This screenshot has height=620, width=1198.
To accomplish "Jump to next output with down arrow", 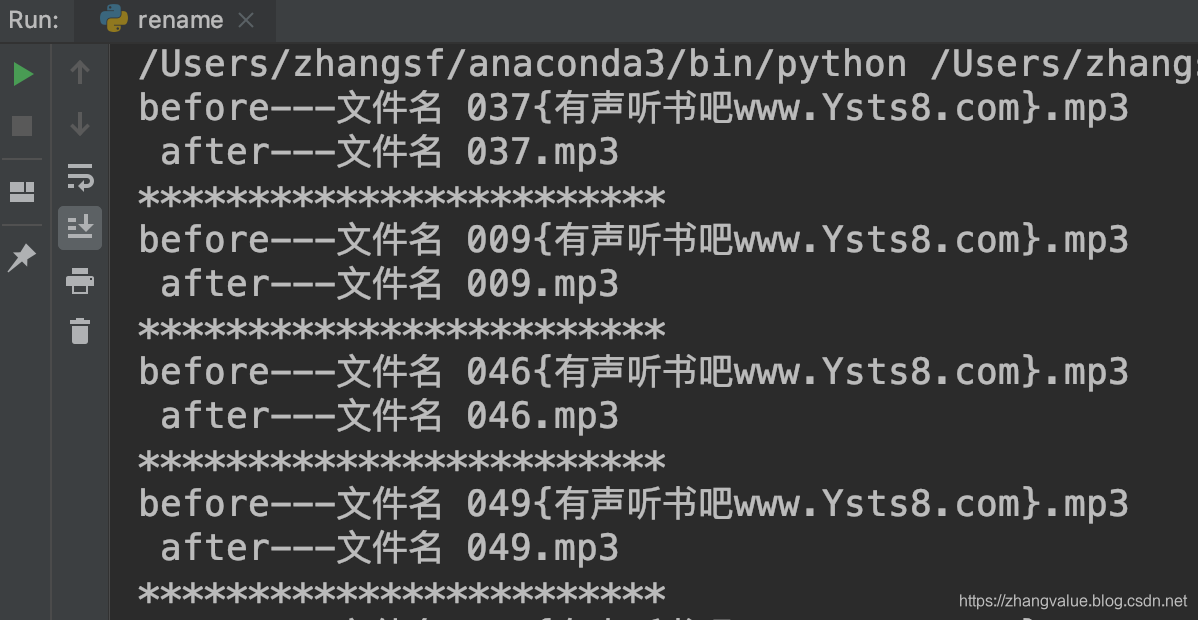I will click(80, 127).
